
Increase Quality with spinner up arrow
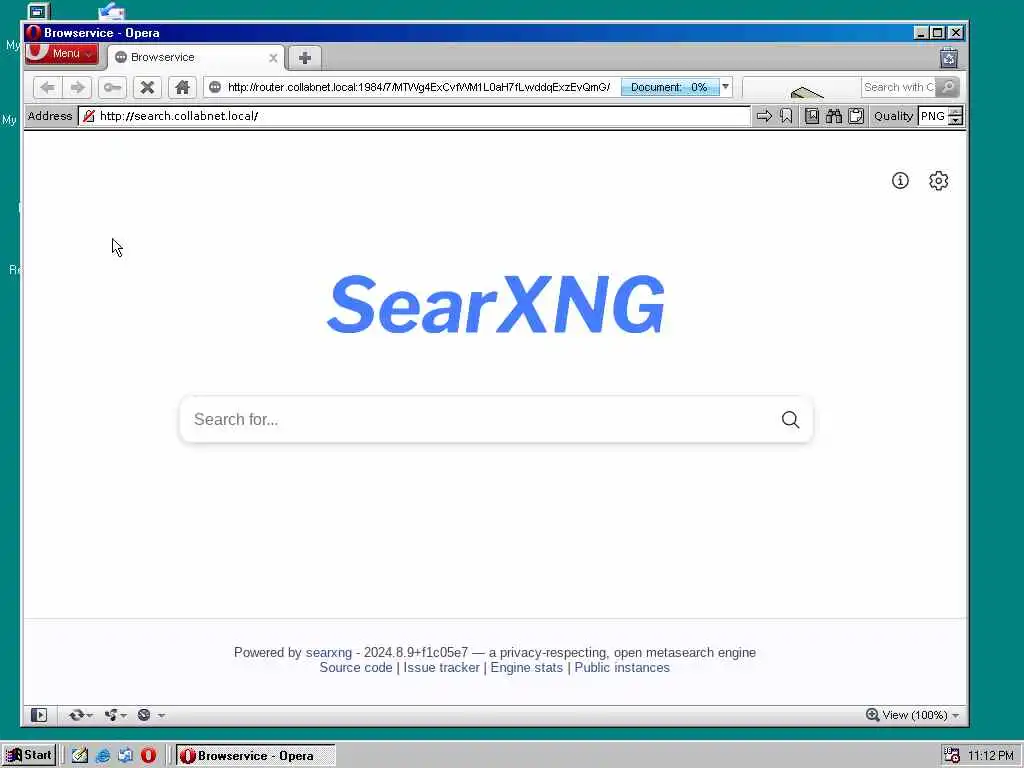[x=956, y=112]
